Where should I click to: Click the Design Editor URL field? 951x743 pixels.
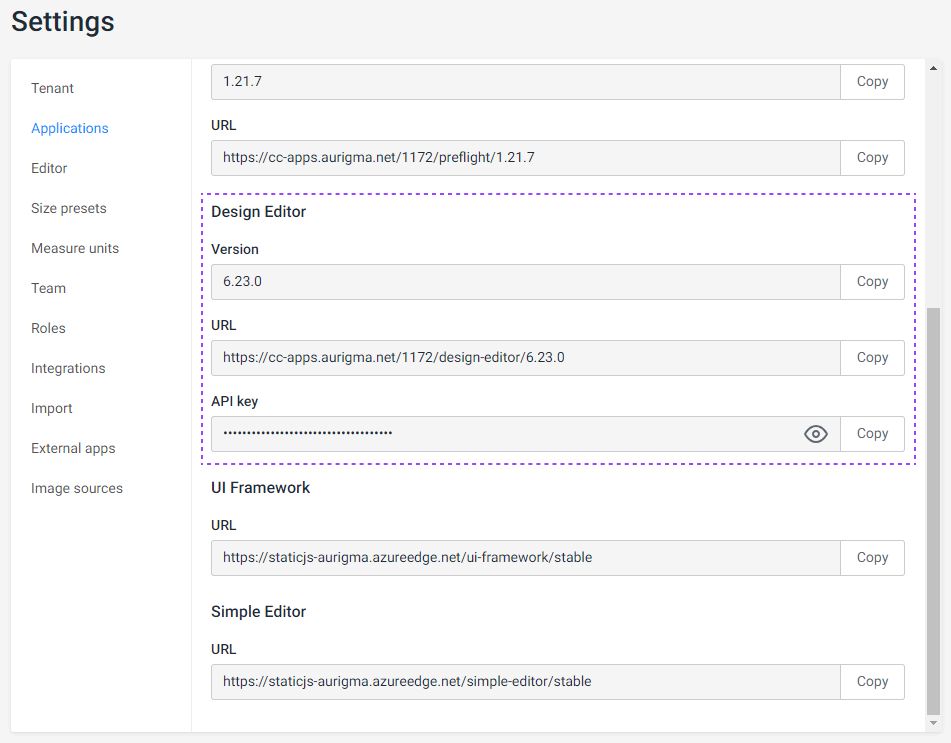[525, 358]
